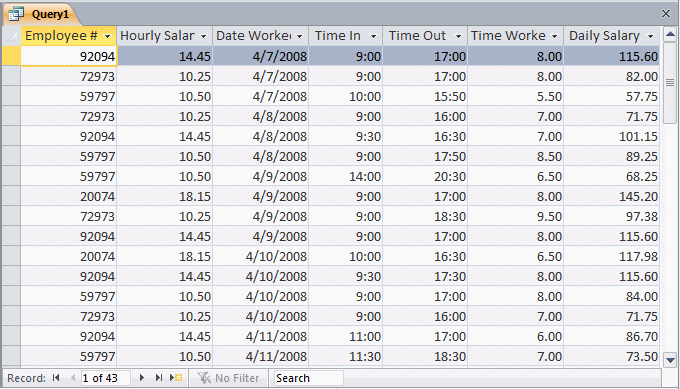Click Daily Salary cell 97.38
Viewport: 680px width, 389px height.
coord(611,216)
